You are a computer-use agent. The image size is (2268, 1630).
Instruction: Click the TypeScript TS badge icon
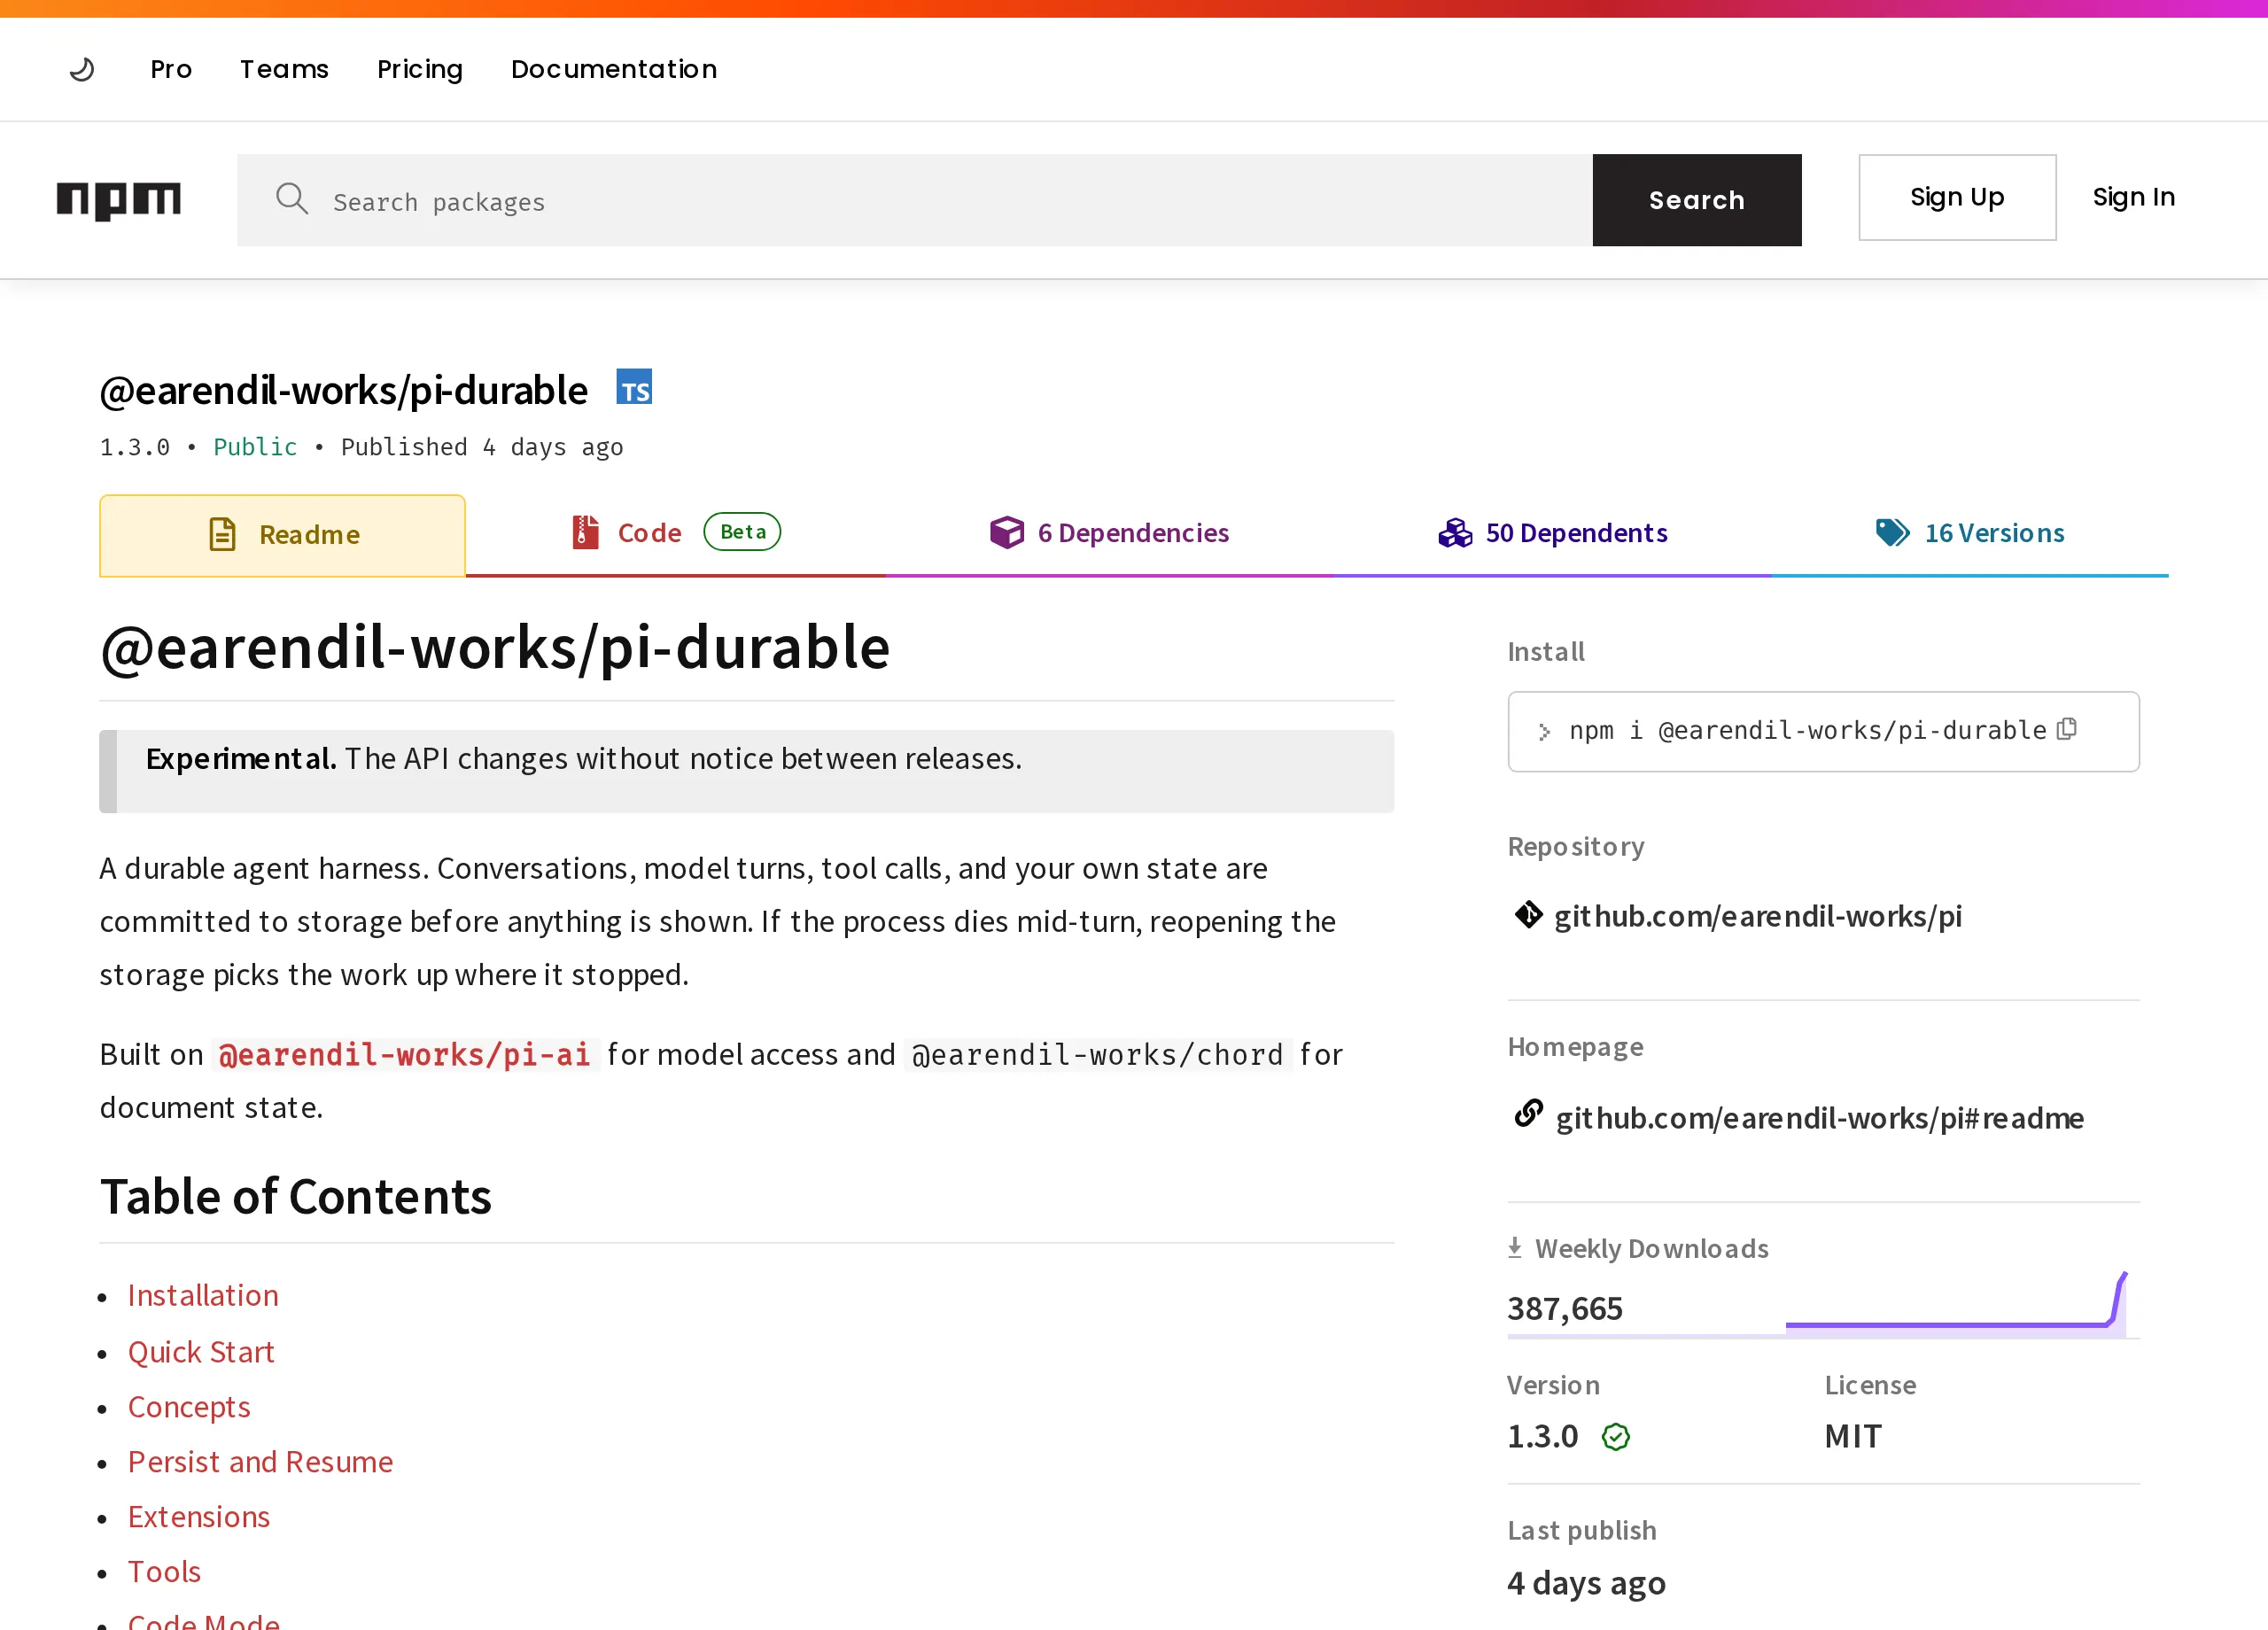pos(634,388)
